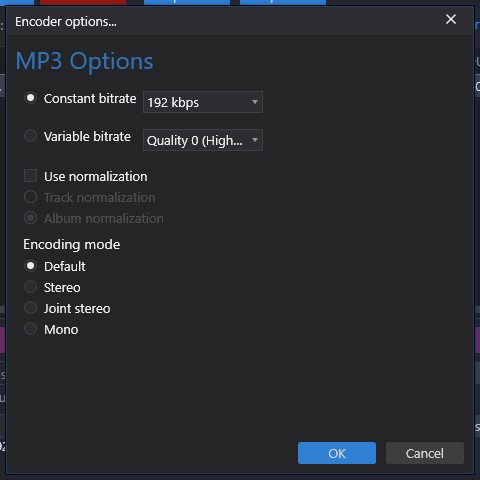The width and height of the screenshot is (480, 480).
Task: Click the MP3 Options heading
Action: pyautogui.click(x=84, y=61)
